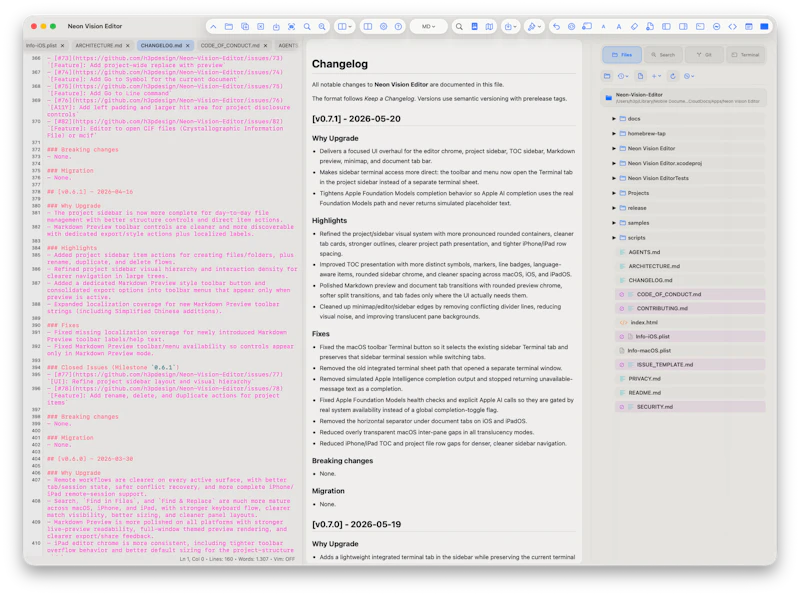
Task: Select Neon-Vision-Editor project root row
Action: click(x=684, y=97)
